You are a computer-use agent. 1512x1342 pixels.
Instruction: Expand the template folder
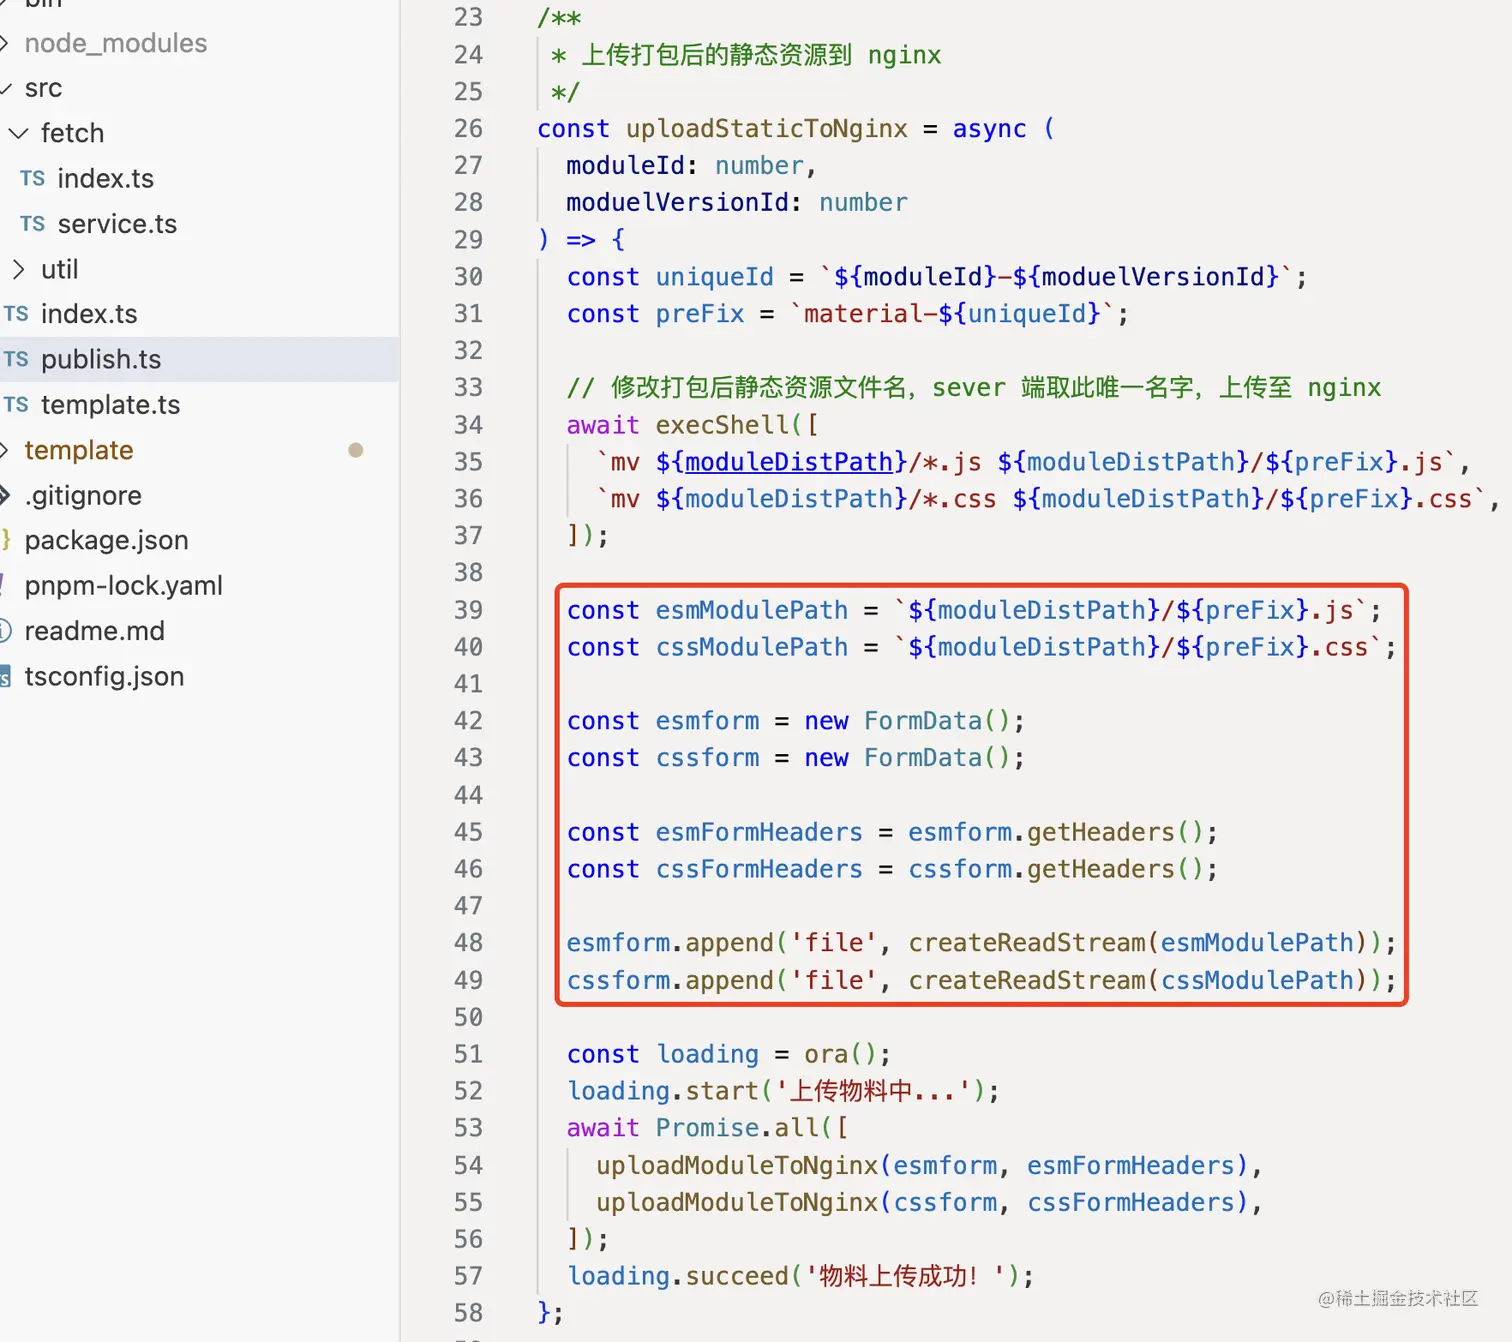click(78, 450)
